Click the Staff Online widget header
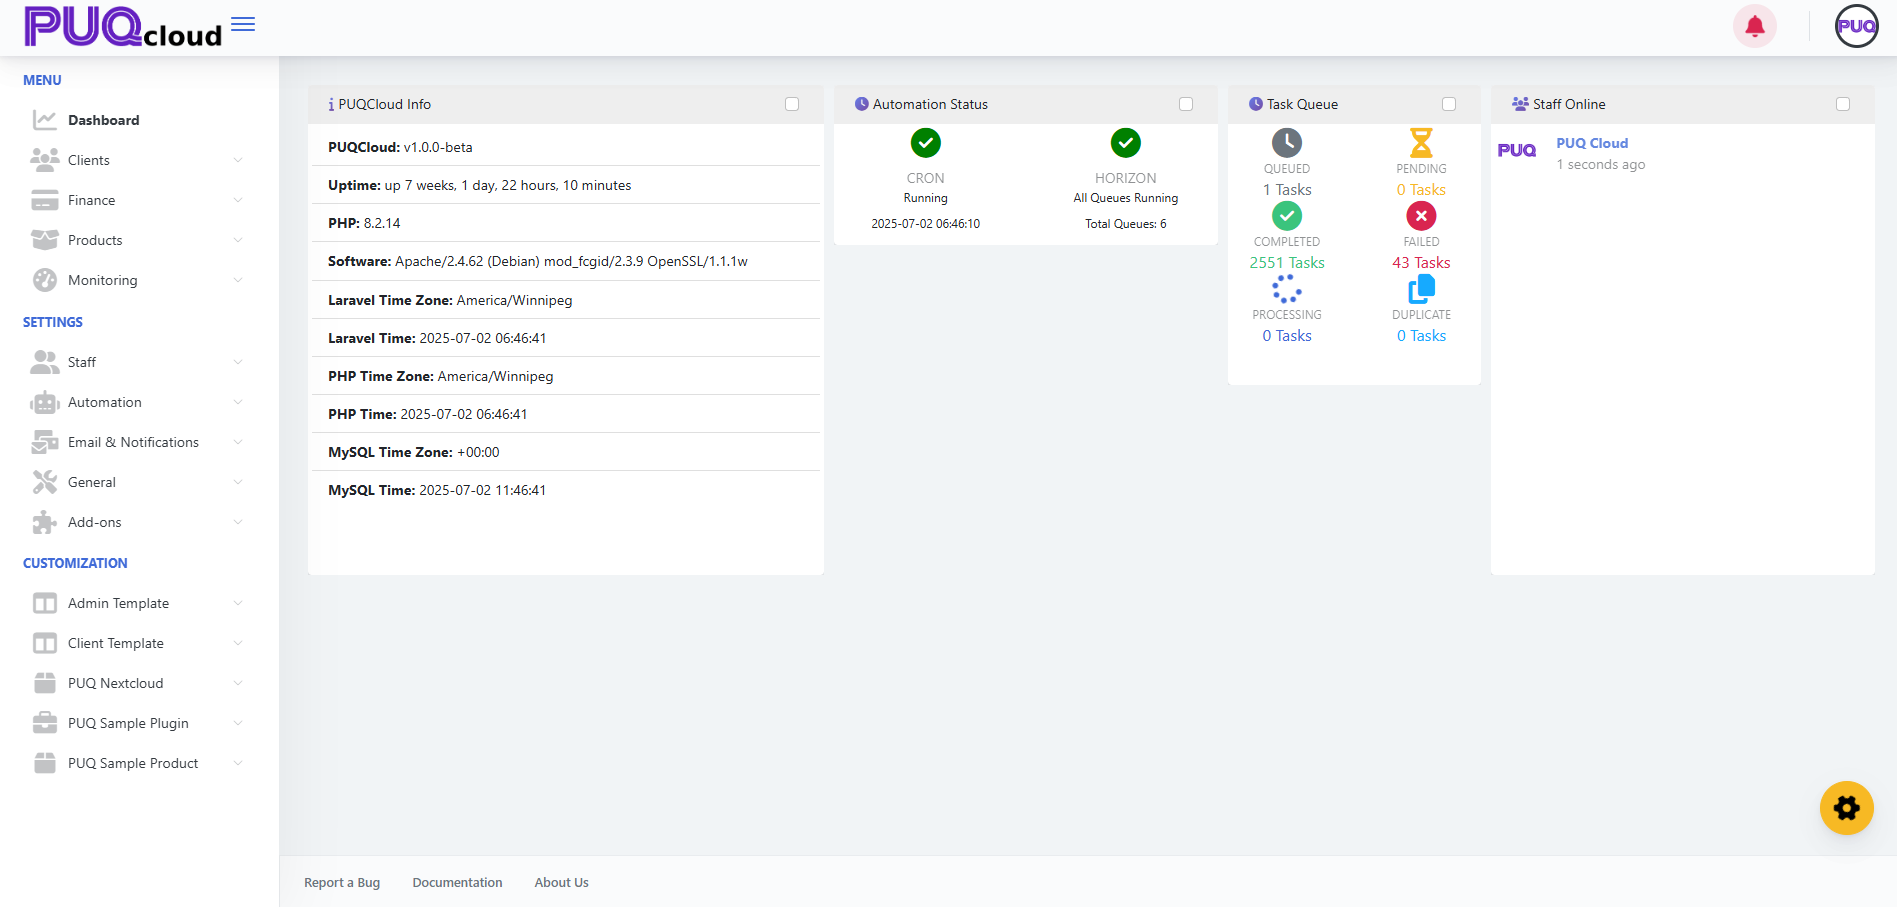 pyautogui.click(x=1682, y=104)
